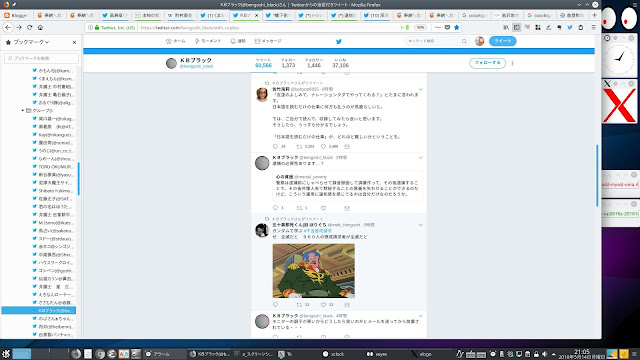
Task: Open the page actions three-dot menu
Action: [x=438, y=27]
